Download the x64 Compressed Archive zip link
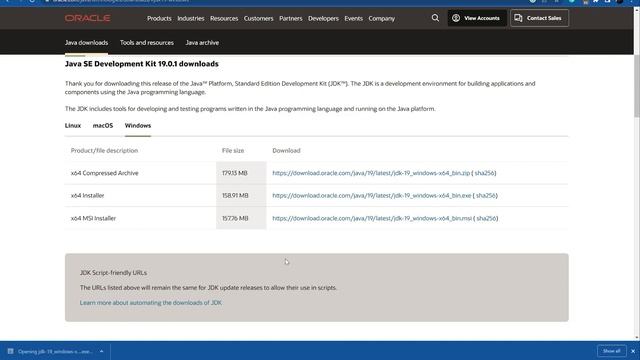 [x=371, y=173]
